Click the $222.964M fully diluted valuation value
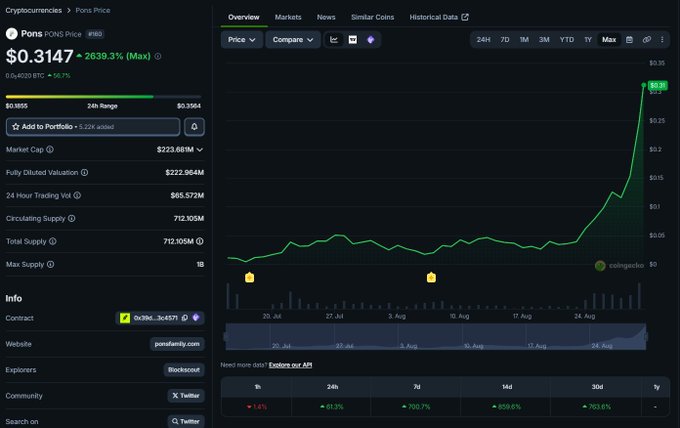This screenshot has height=428, width=680. pyautogui.click(x=184, y=173)
